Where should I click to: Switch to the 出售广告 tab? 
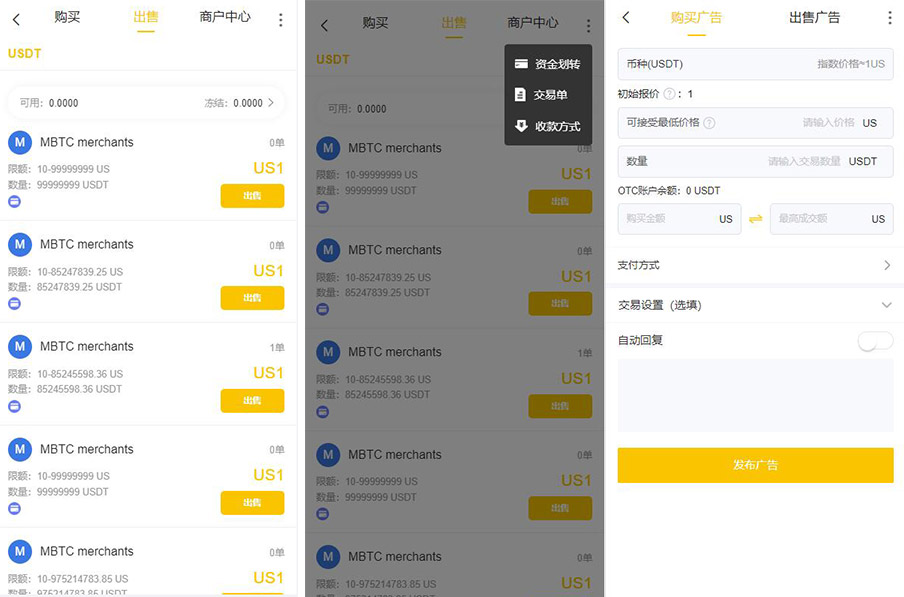pos(814,18)
